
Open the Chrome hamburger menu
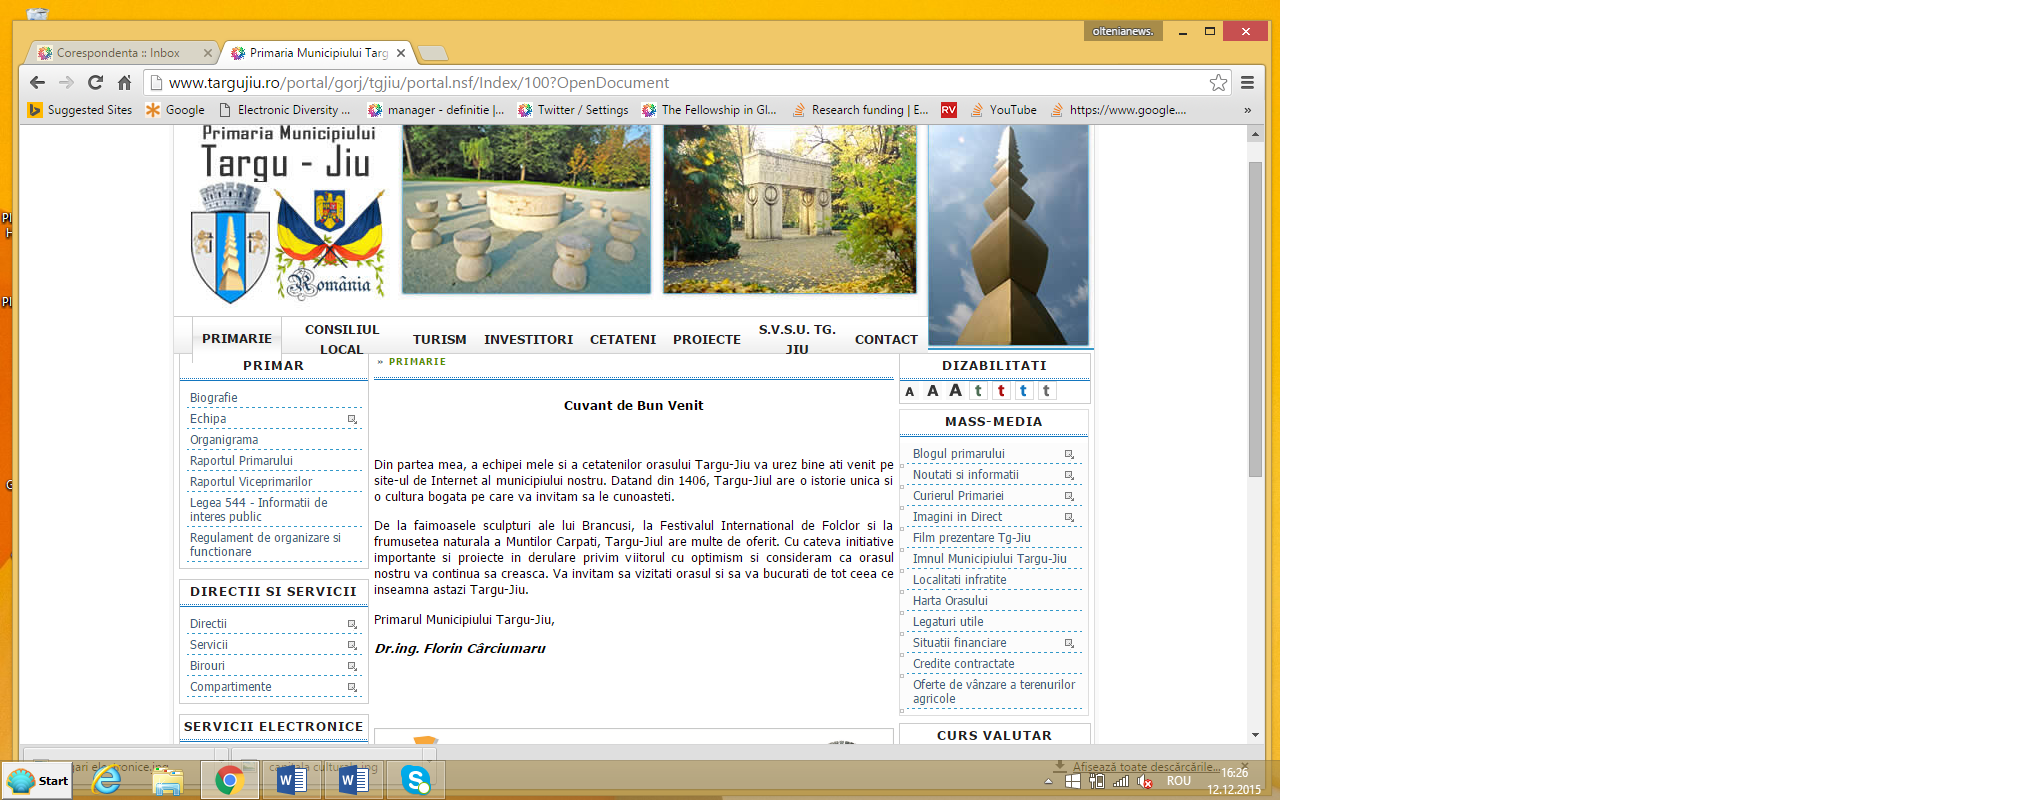pos(1247,83)
